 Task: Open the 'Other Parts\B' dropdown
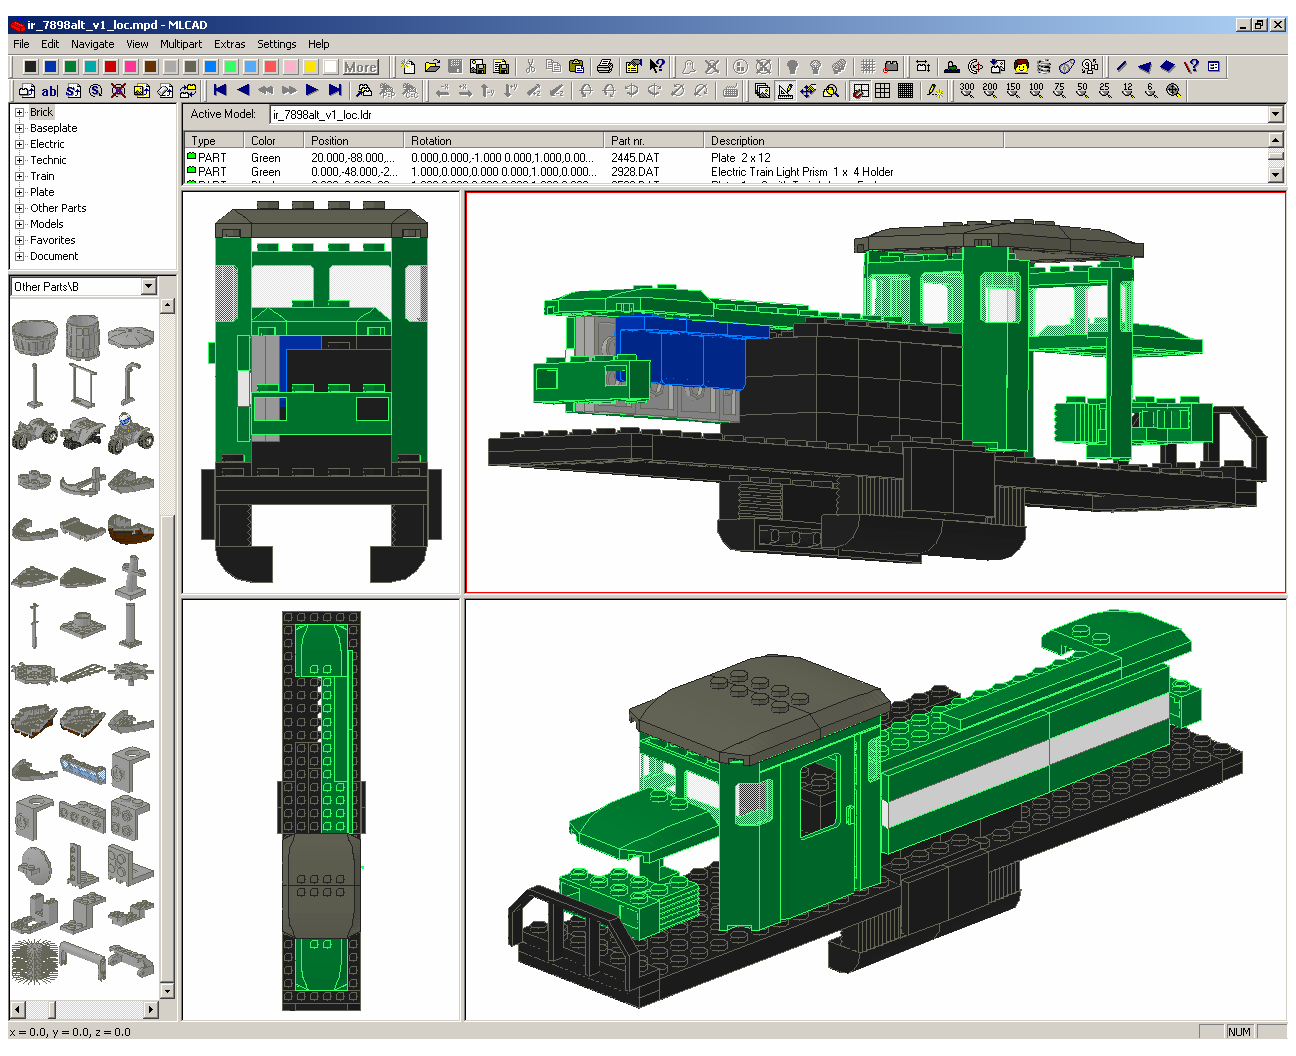click(x=149, y=286)
